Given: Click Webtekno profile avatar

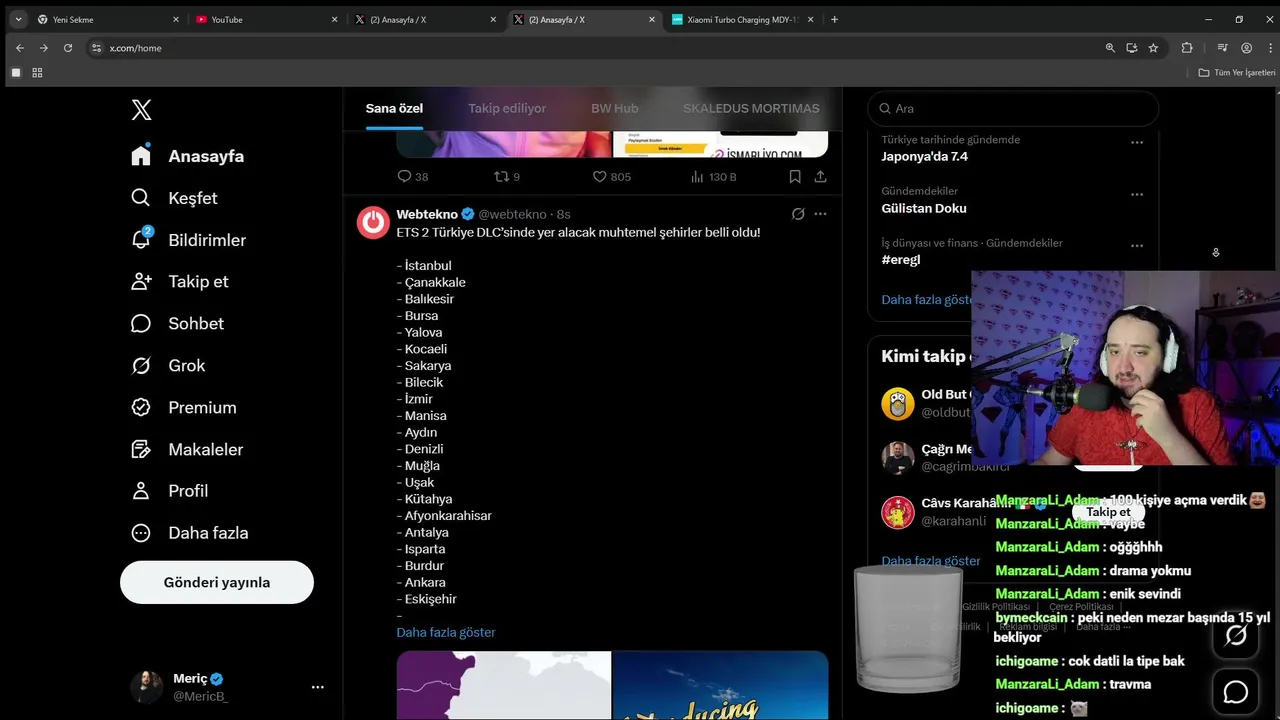Looking at the screenshot, I should coord(373,222).
